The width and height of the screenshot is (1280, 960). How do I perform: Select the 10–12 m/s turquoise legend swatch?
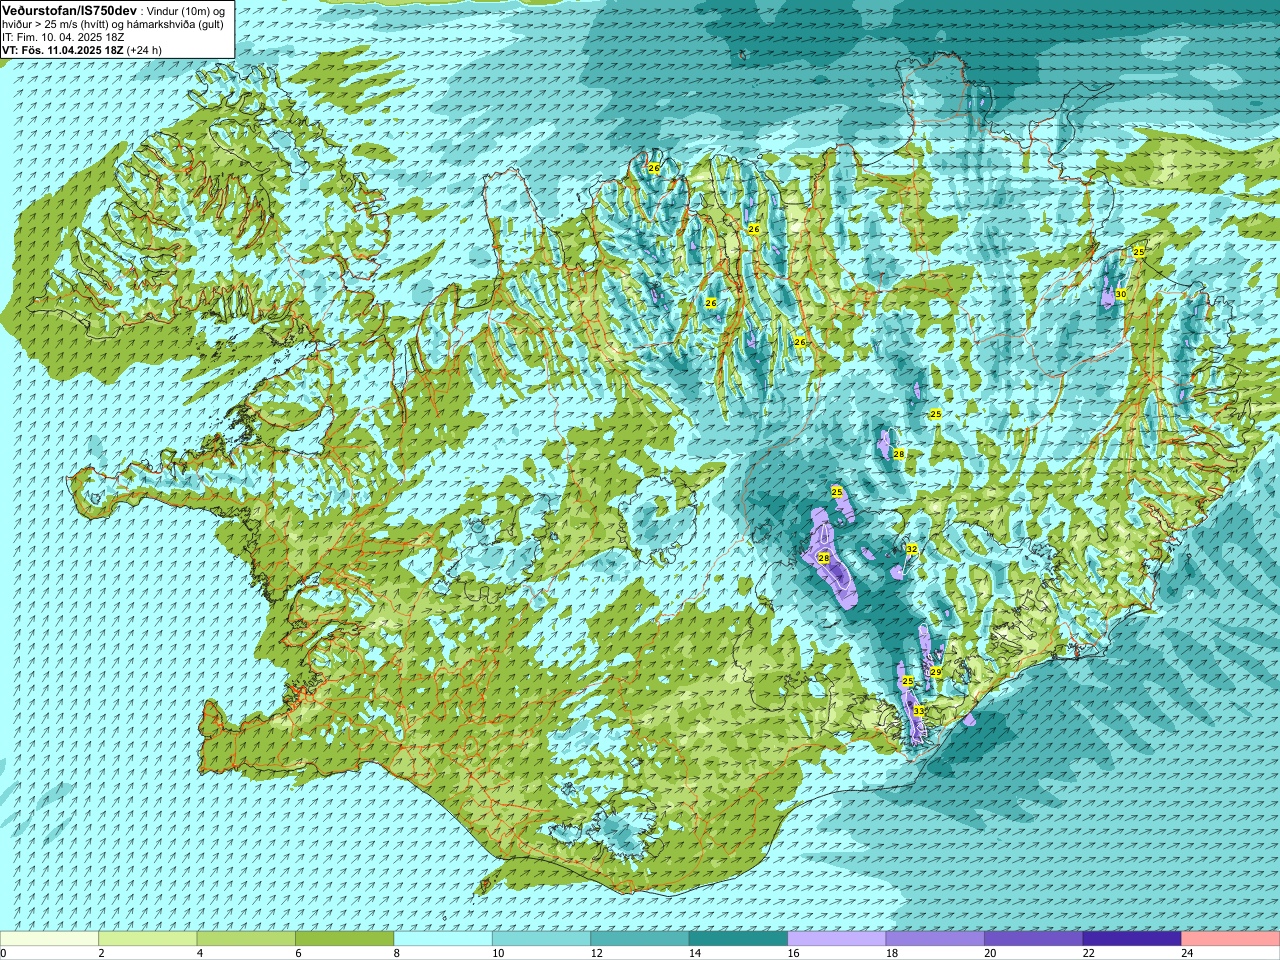point(542,939)
